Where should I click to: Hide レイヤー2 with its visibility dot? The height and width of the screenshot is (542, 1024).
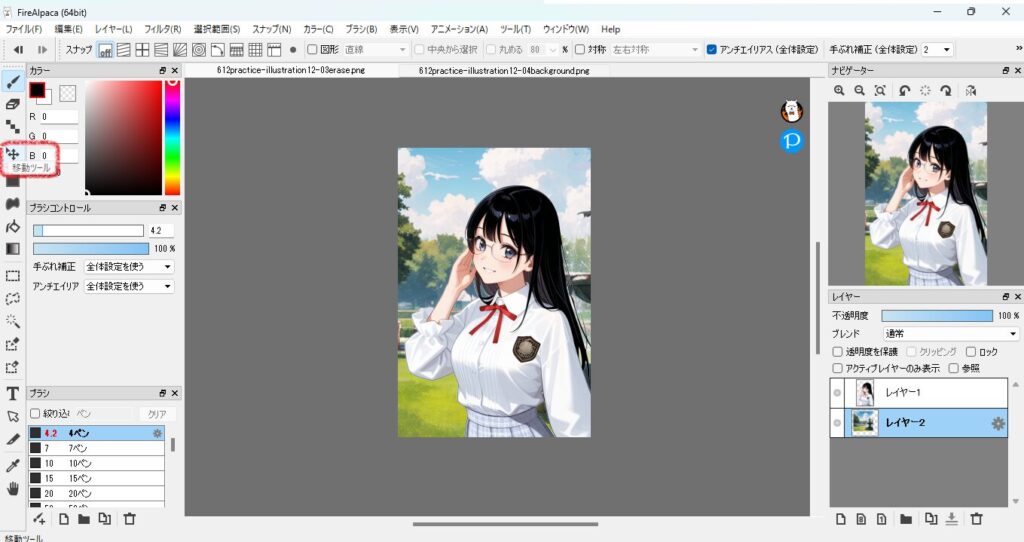[x=837, y=423]
